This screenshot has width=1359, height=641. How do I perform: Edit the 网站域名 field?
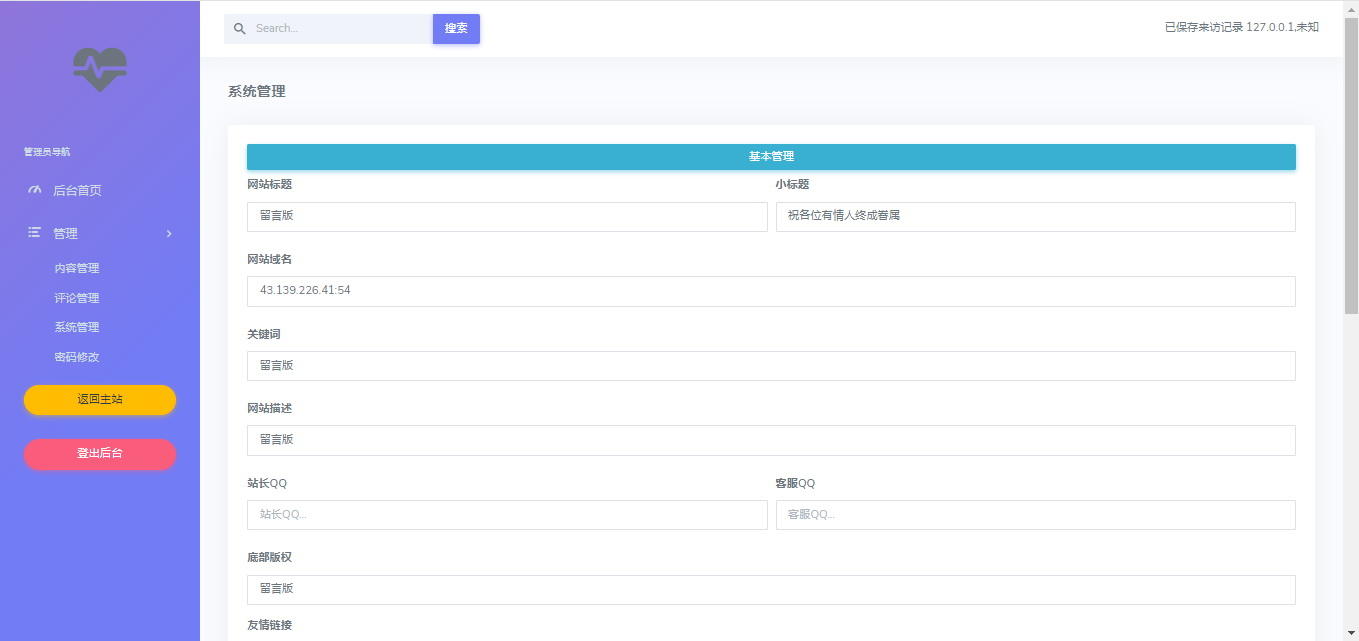coord(771,291)
